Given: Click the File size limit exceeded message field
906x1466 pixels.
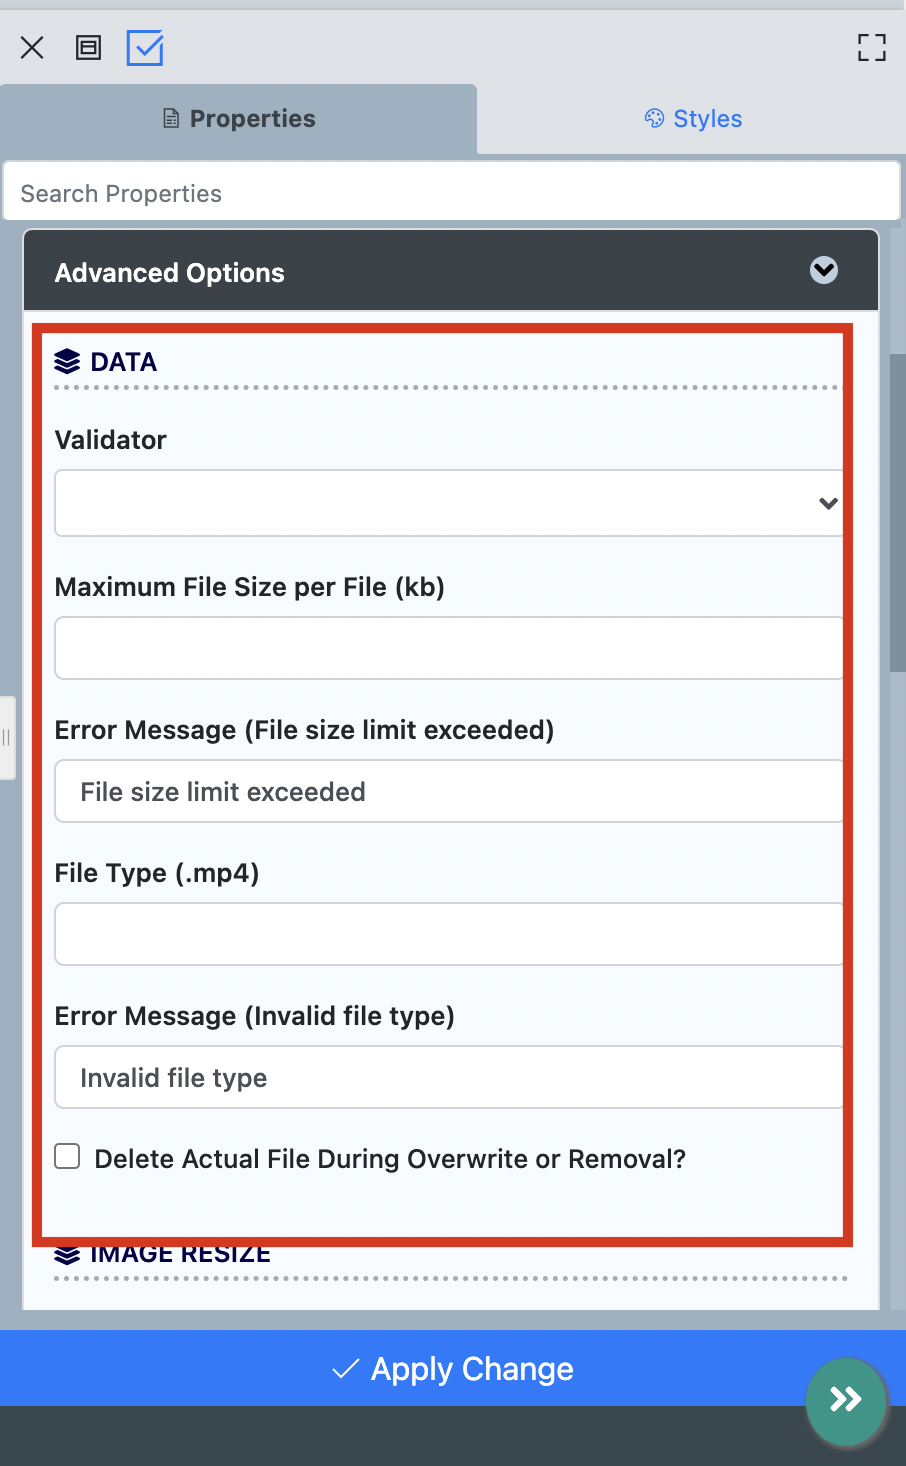Looking at the screenshot, I should coord(448,791).
